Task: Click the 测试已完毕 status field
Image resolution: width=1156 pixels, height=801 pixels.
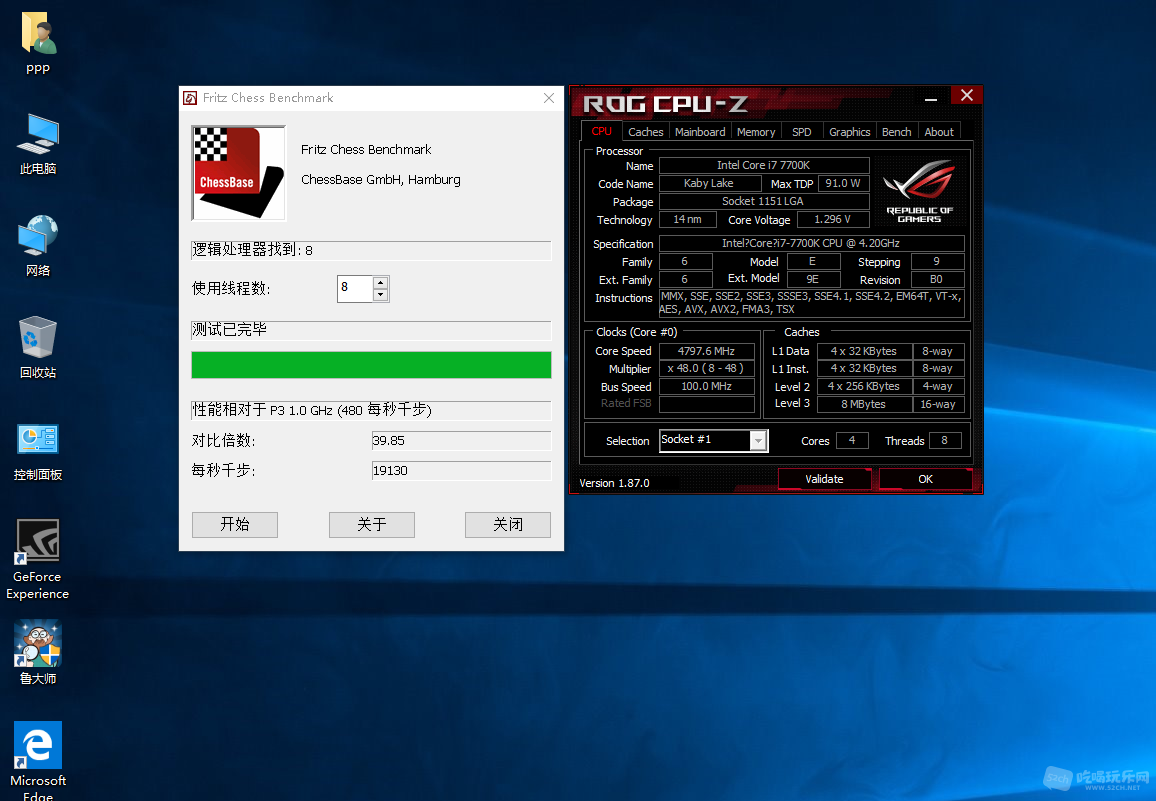Action: (x=372, y=330)
